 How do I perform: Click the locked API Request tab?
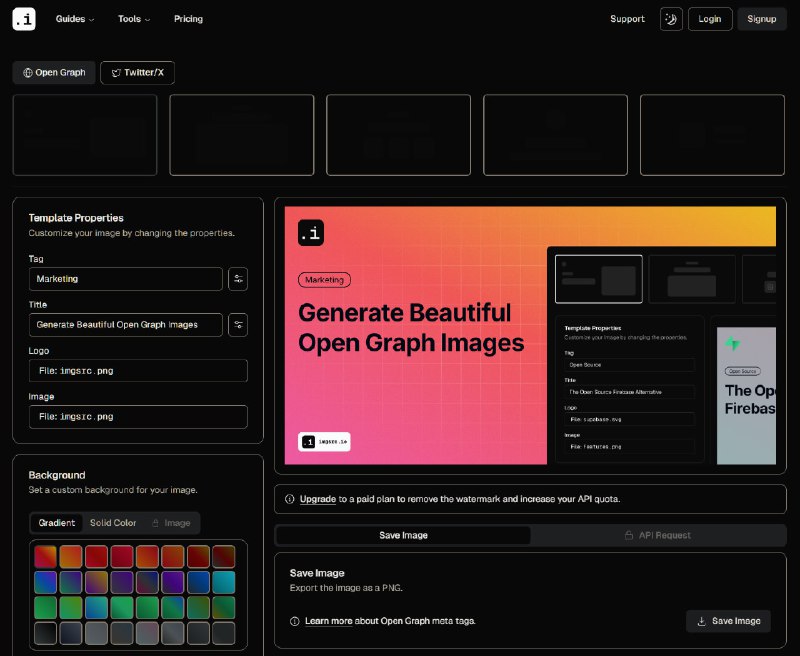click(657, 535)
